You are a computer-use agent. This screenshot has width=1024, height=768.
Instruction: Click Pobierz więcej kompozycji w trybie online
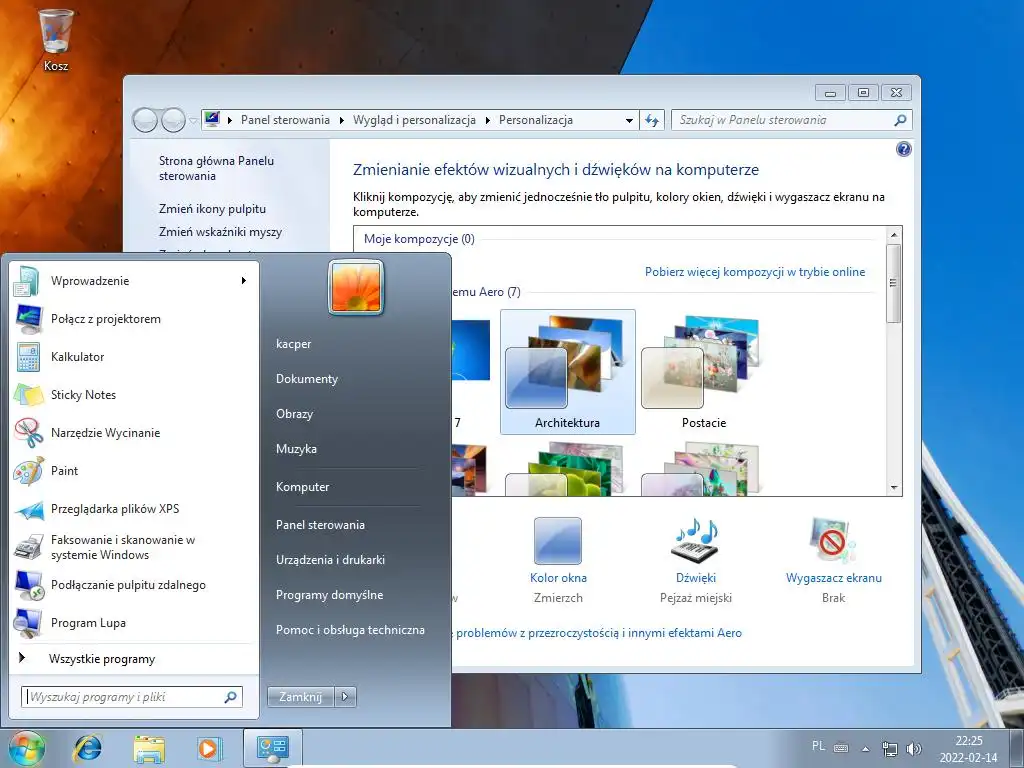click(755, 272)
